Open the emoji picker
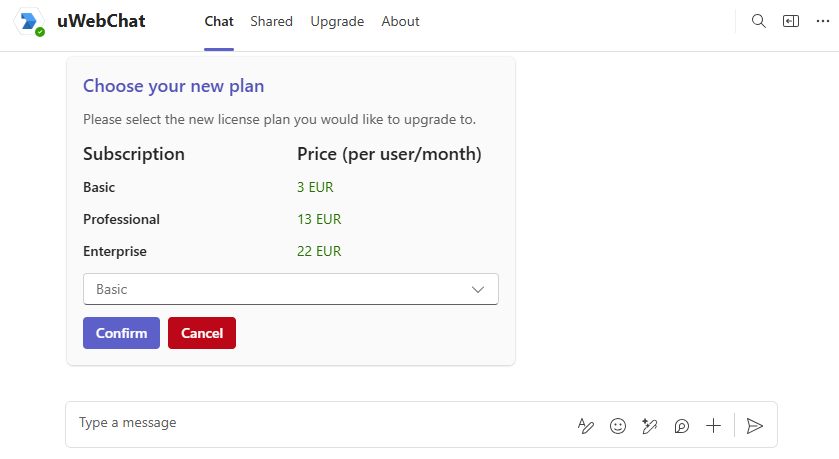The image size is (839, 459). tap(618, 426)
